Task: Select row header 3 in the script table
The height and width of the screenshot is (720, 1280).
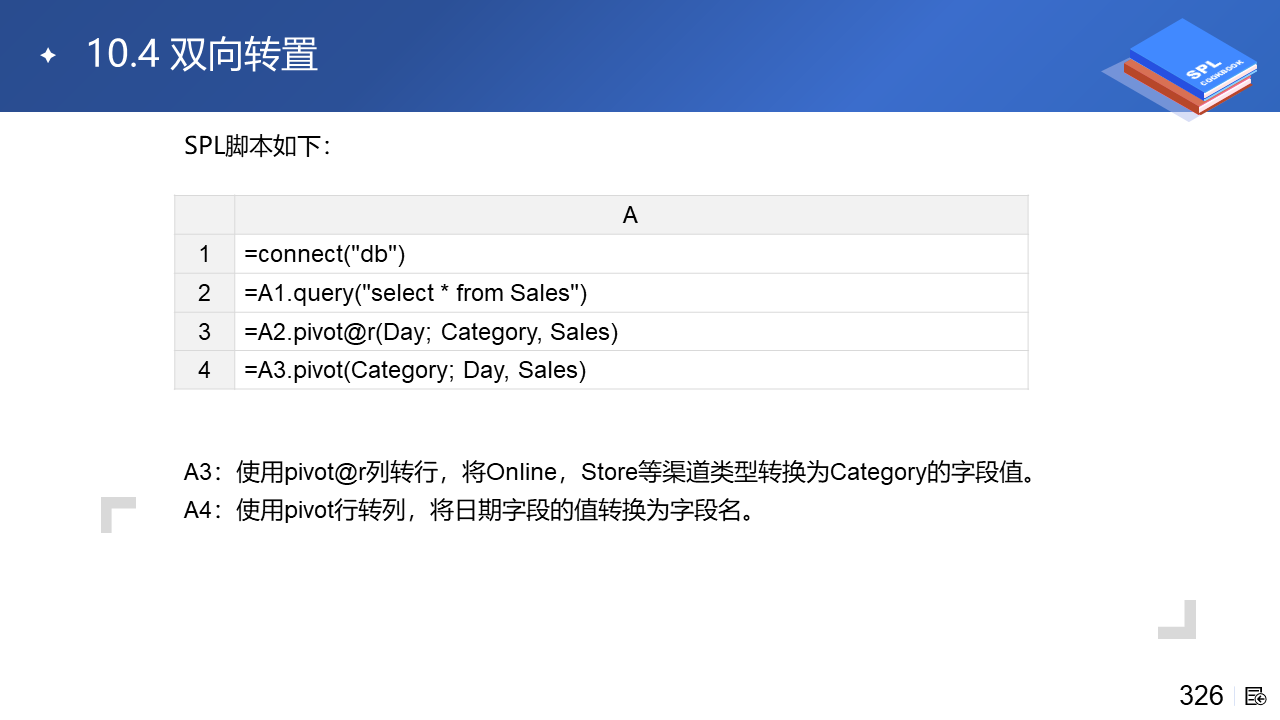Action: click(204, 331)
